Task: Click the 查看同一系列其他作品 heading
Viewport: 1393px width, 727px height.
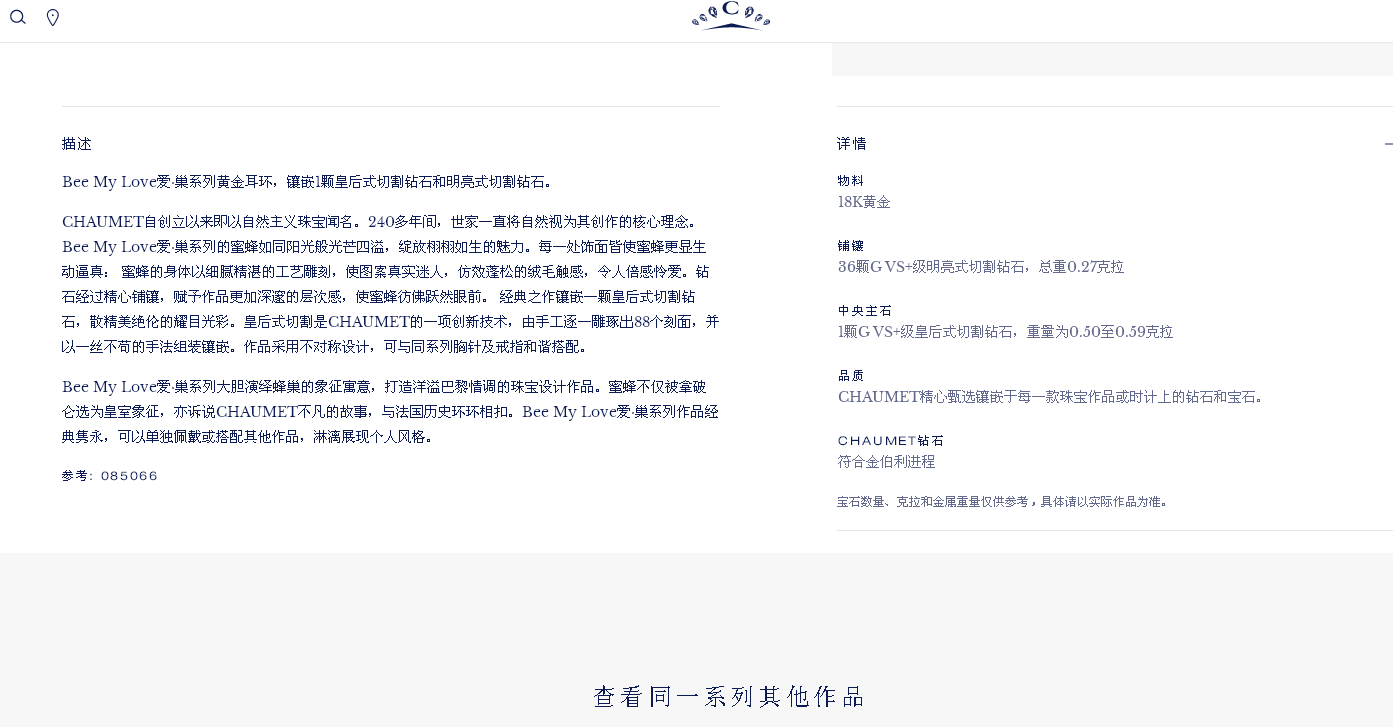Action: tap(729, 697)
